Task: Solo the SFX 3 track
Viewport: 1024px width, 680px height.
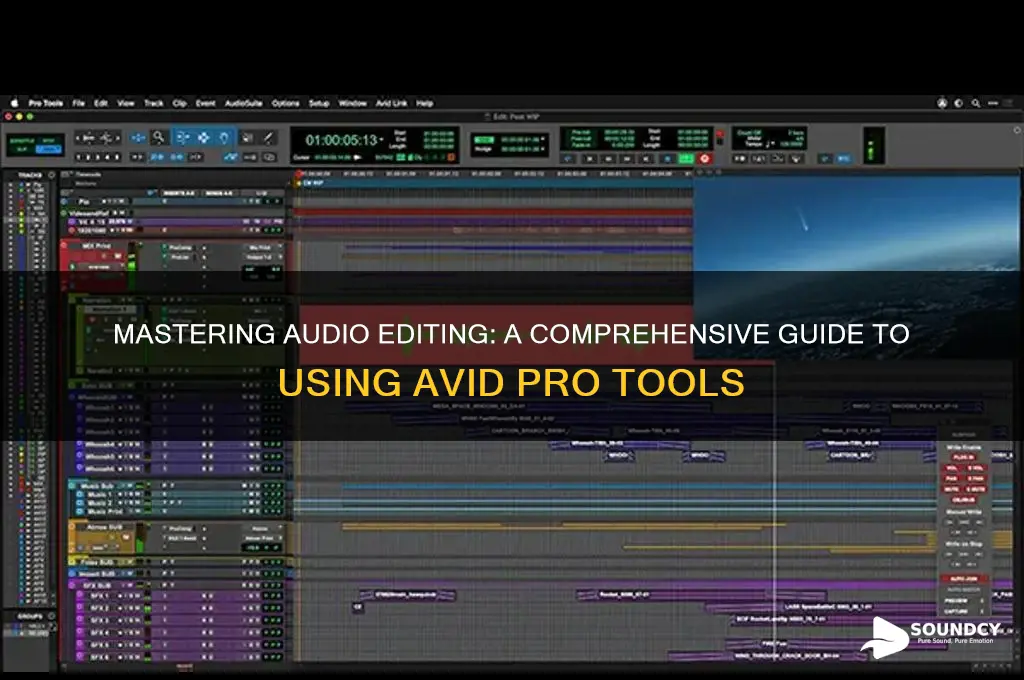Action: [x=131, y=621]
